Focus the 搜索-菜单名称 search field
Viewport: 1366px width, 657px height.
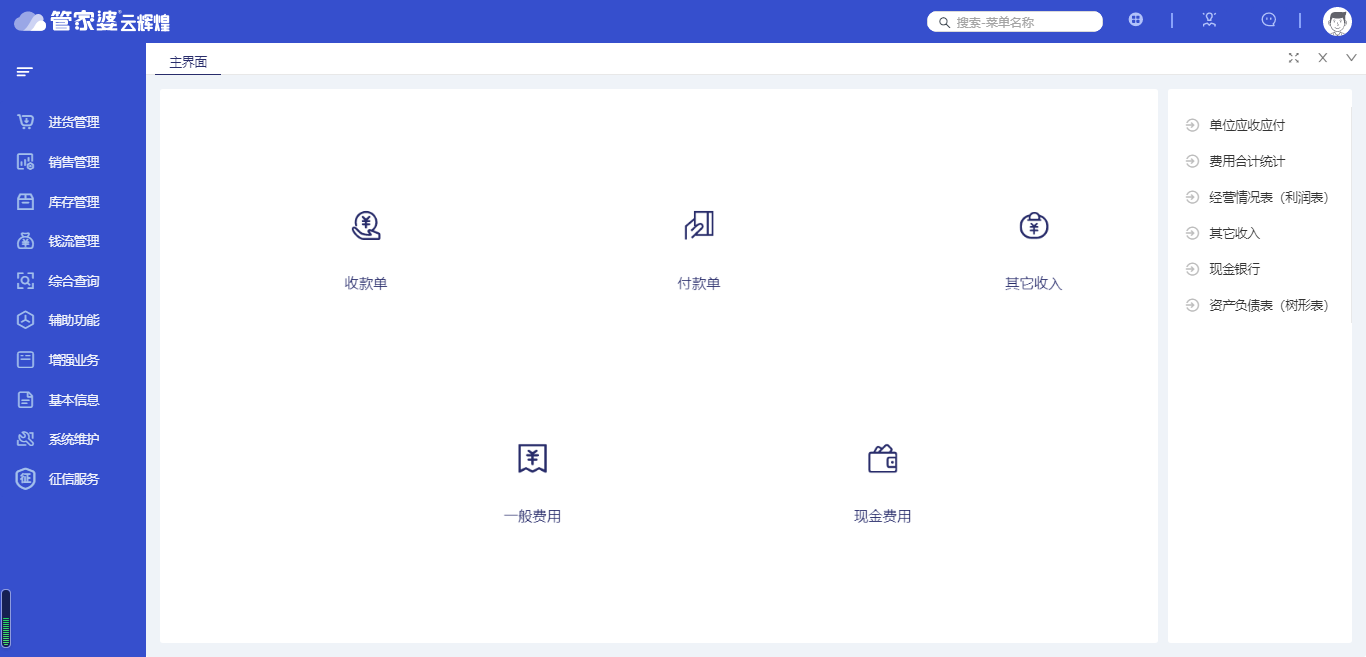(1015, 21)
